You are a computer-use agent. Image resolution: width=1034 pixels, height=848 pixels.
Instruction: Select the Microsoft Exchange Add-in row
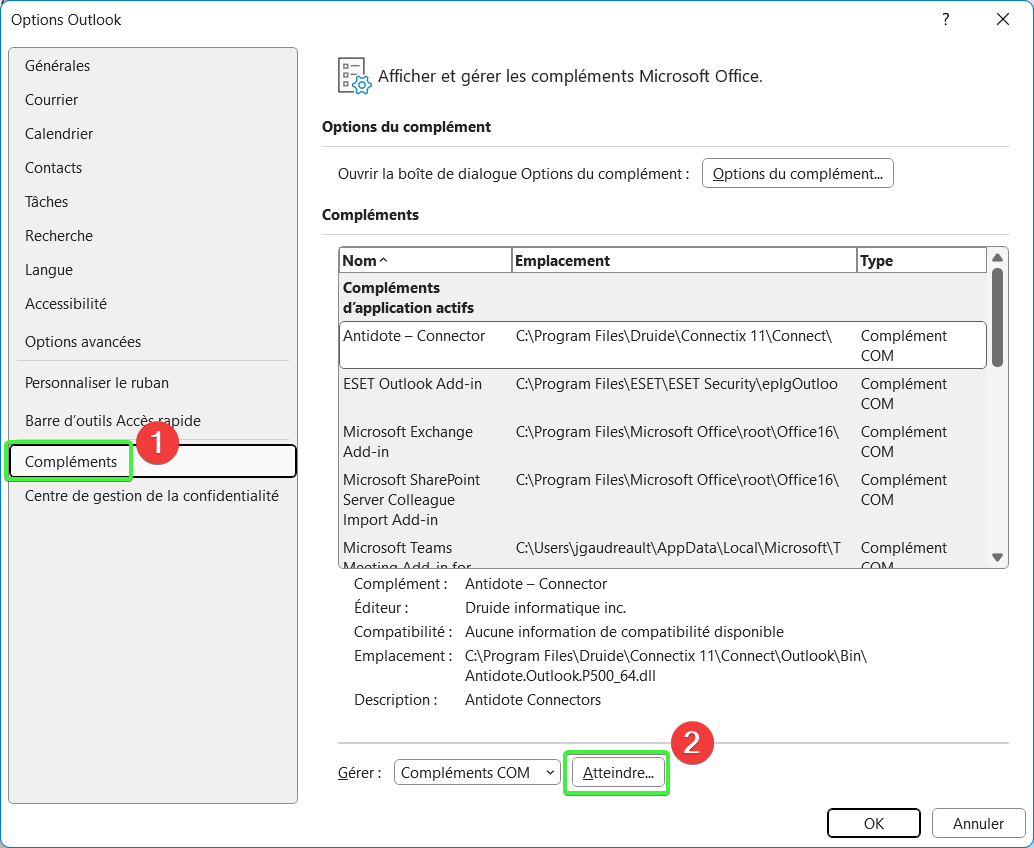point(663,442)
